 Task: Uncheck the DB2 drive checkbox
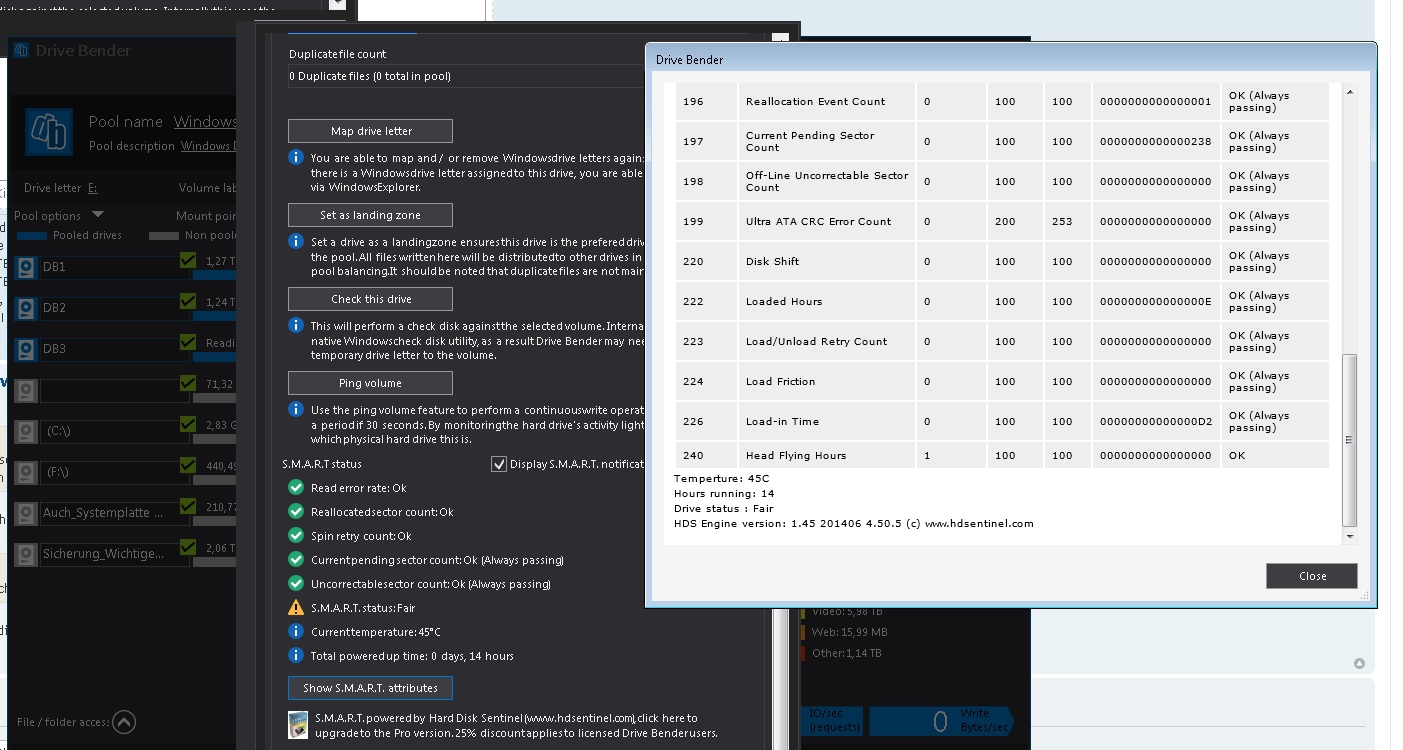[x=187, y=301]
